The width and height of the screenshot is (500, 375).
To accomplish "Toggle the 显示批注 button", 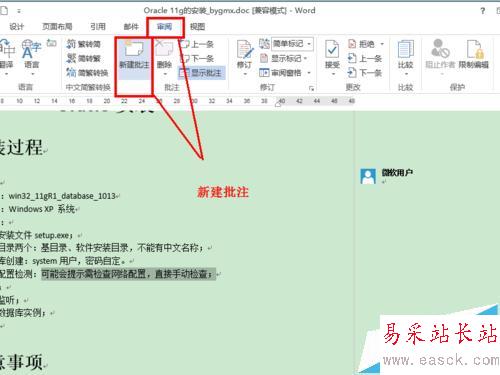I will click(x=201, y=73).
